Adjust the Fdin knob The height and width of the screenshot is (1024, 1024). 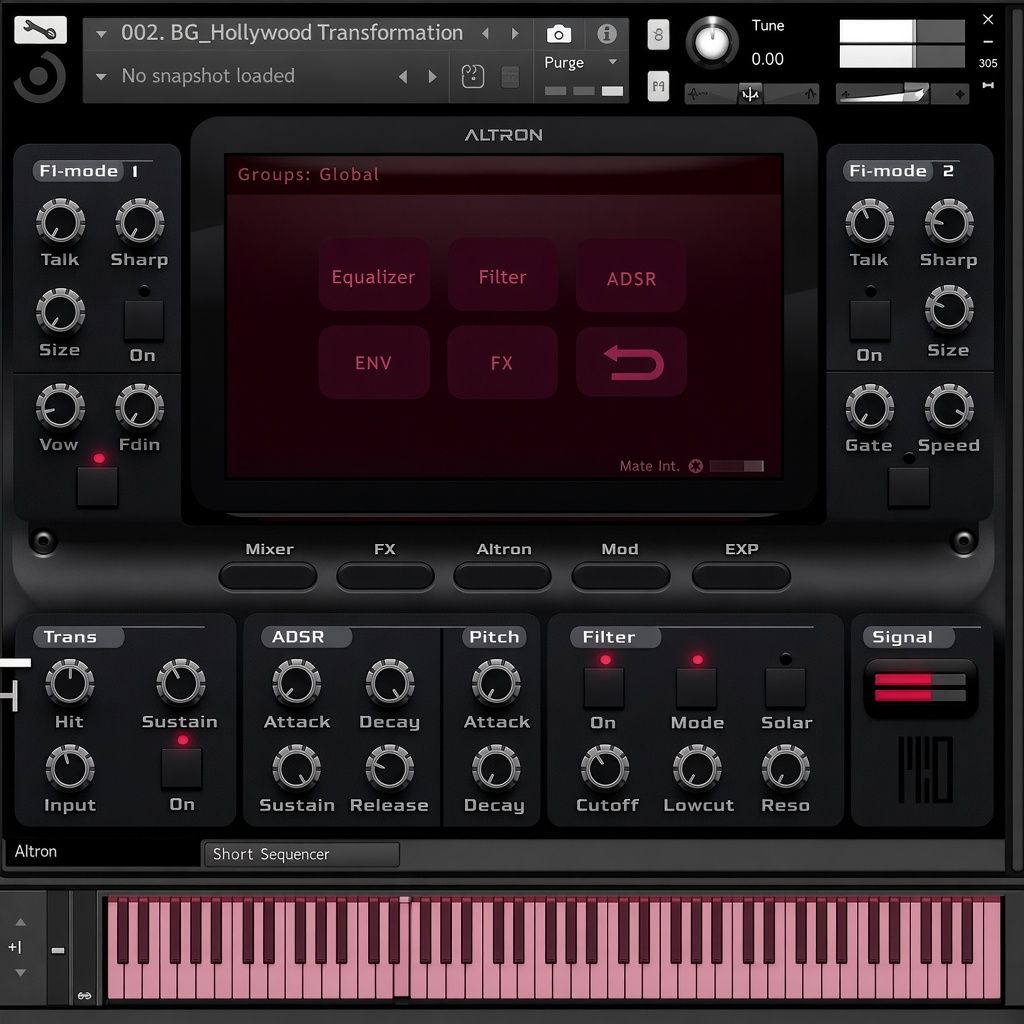pos(139,408)
